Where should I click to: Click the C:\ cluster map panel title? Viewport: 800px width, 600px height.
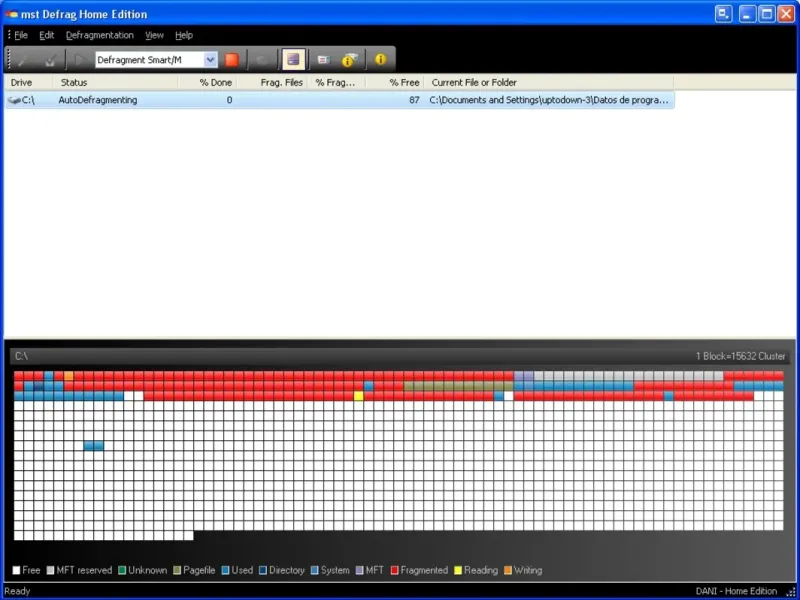coord(21,356)
